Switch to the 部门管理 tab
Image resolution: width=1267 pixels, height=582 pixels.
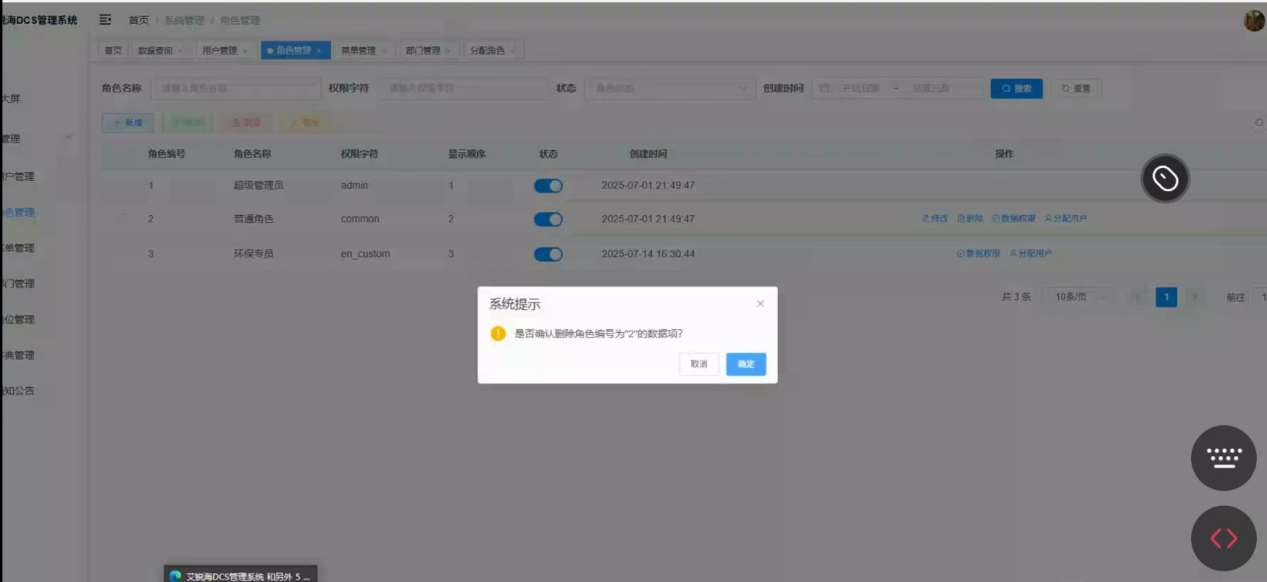pos(428,50)
